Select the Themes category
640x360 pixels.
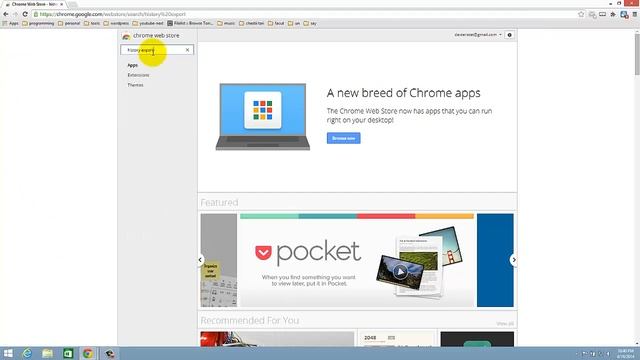point(135,85)
